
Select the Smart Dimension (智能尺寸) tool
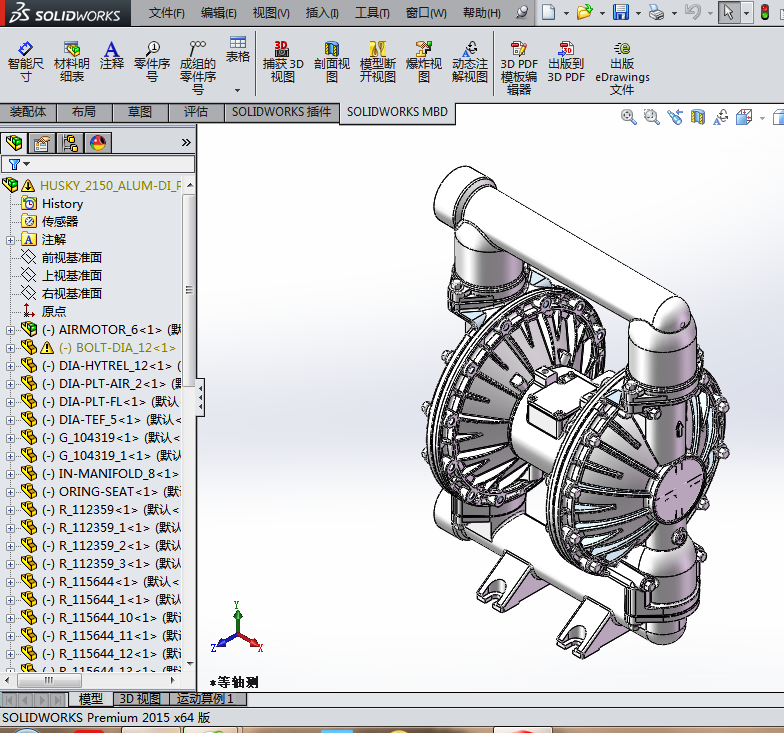(x=26, y=62)
